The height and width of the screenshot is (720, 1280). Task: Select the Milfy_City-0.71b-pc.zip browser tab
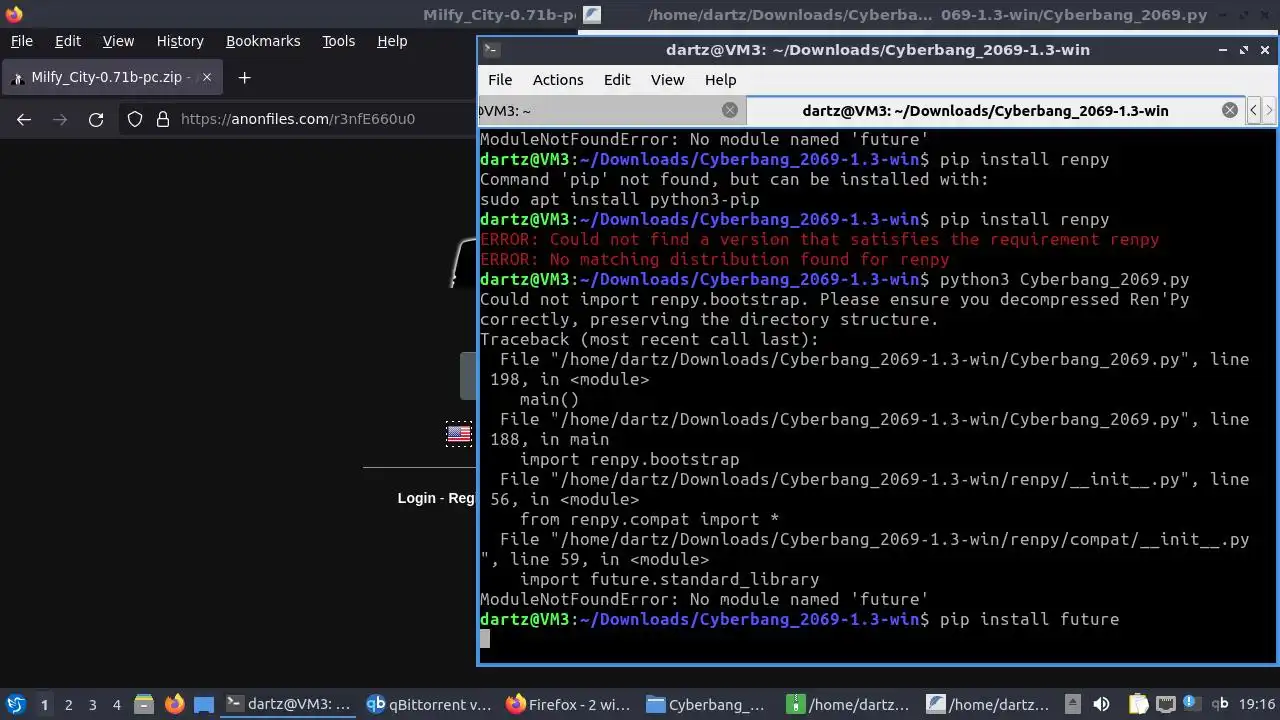pos(110,77)
